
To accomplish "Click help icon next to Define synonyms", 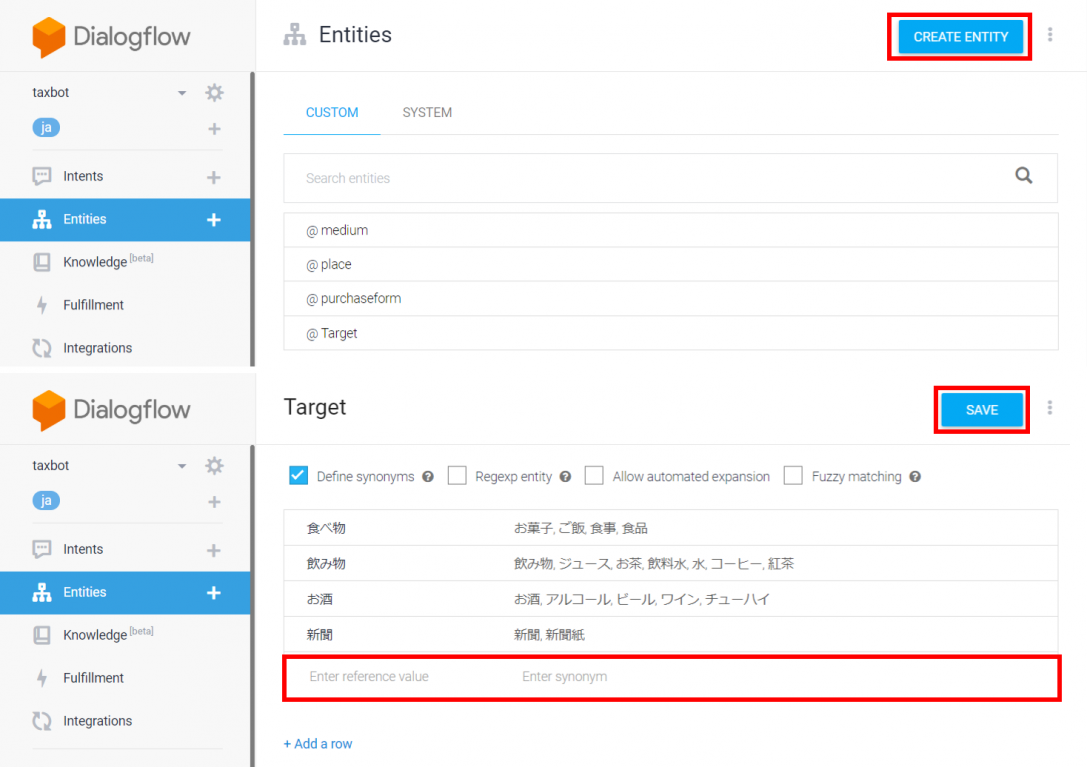I will (428, 477).
